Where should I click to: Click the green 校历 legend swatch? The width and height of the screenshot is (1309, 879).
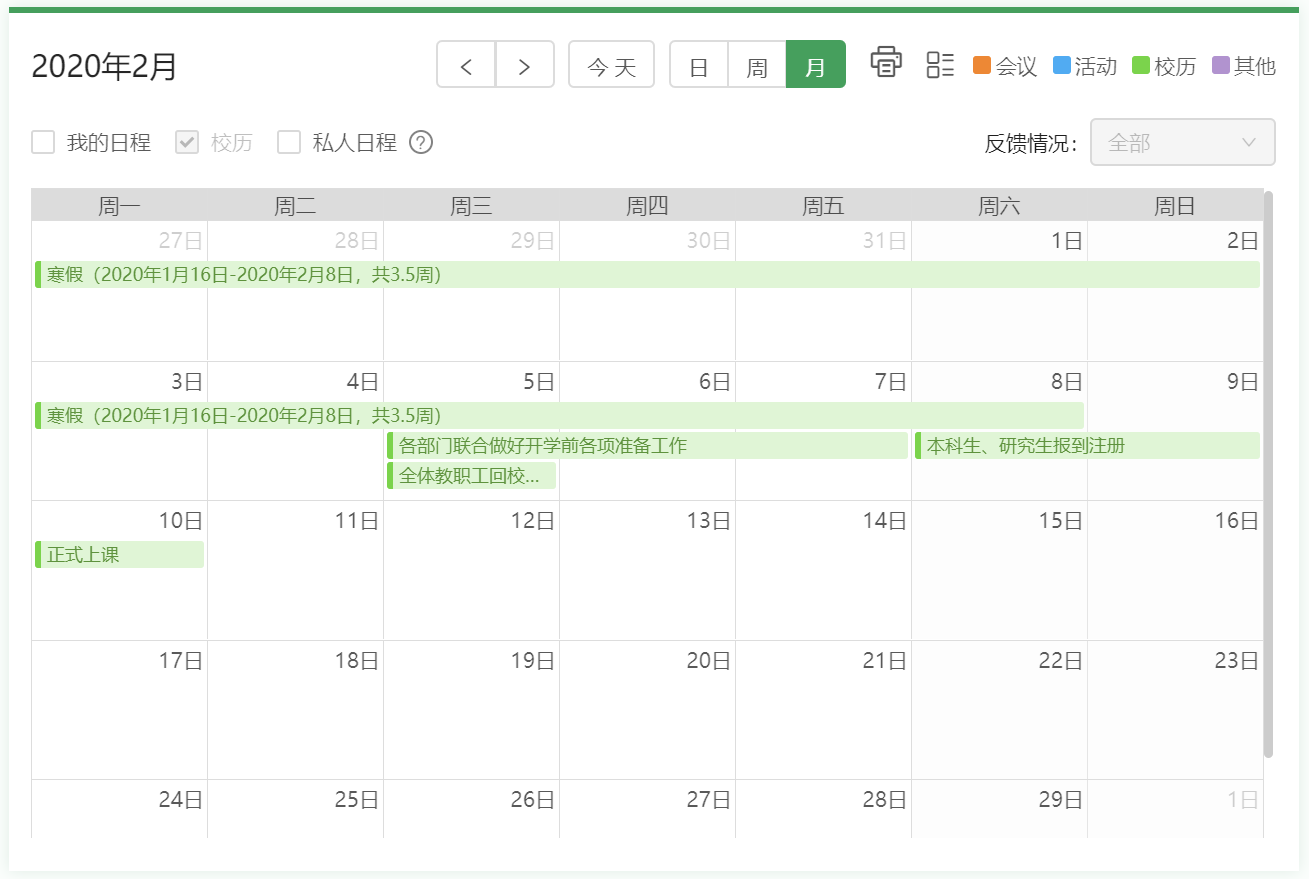tap(1141, 66)
